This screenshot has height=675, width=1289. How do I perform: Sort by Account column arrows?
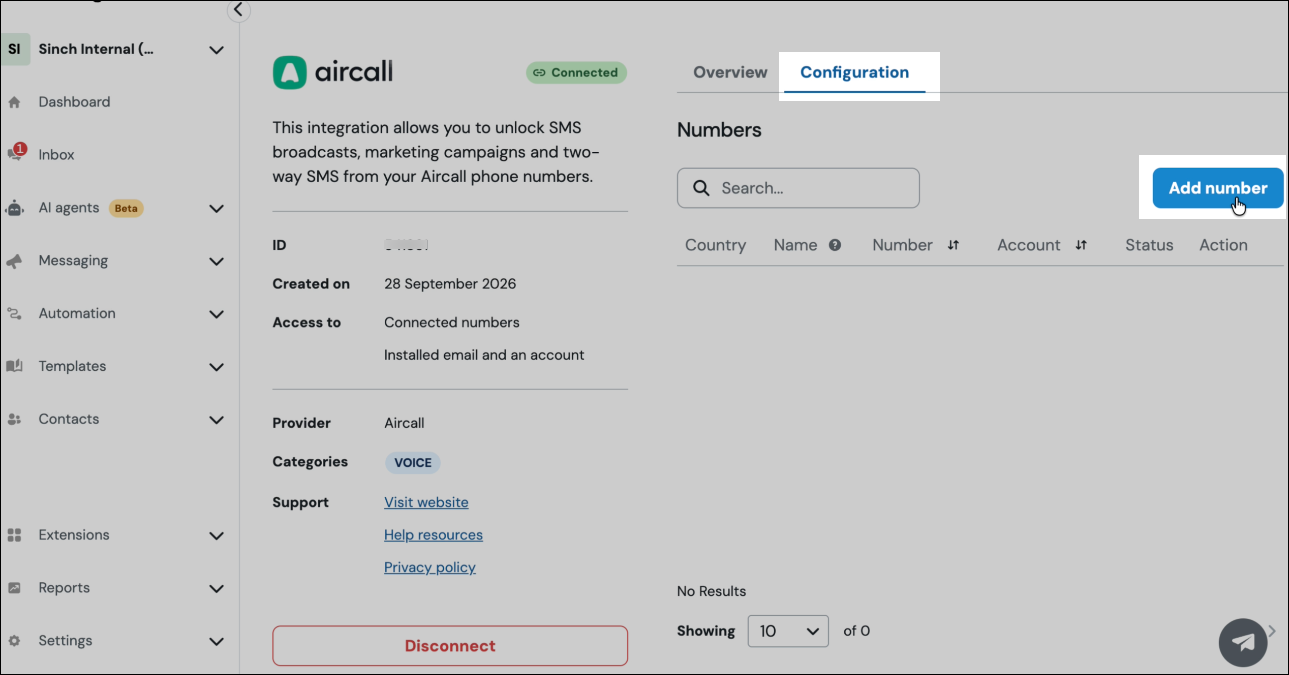click(x=1081, y=245)
